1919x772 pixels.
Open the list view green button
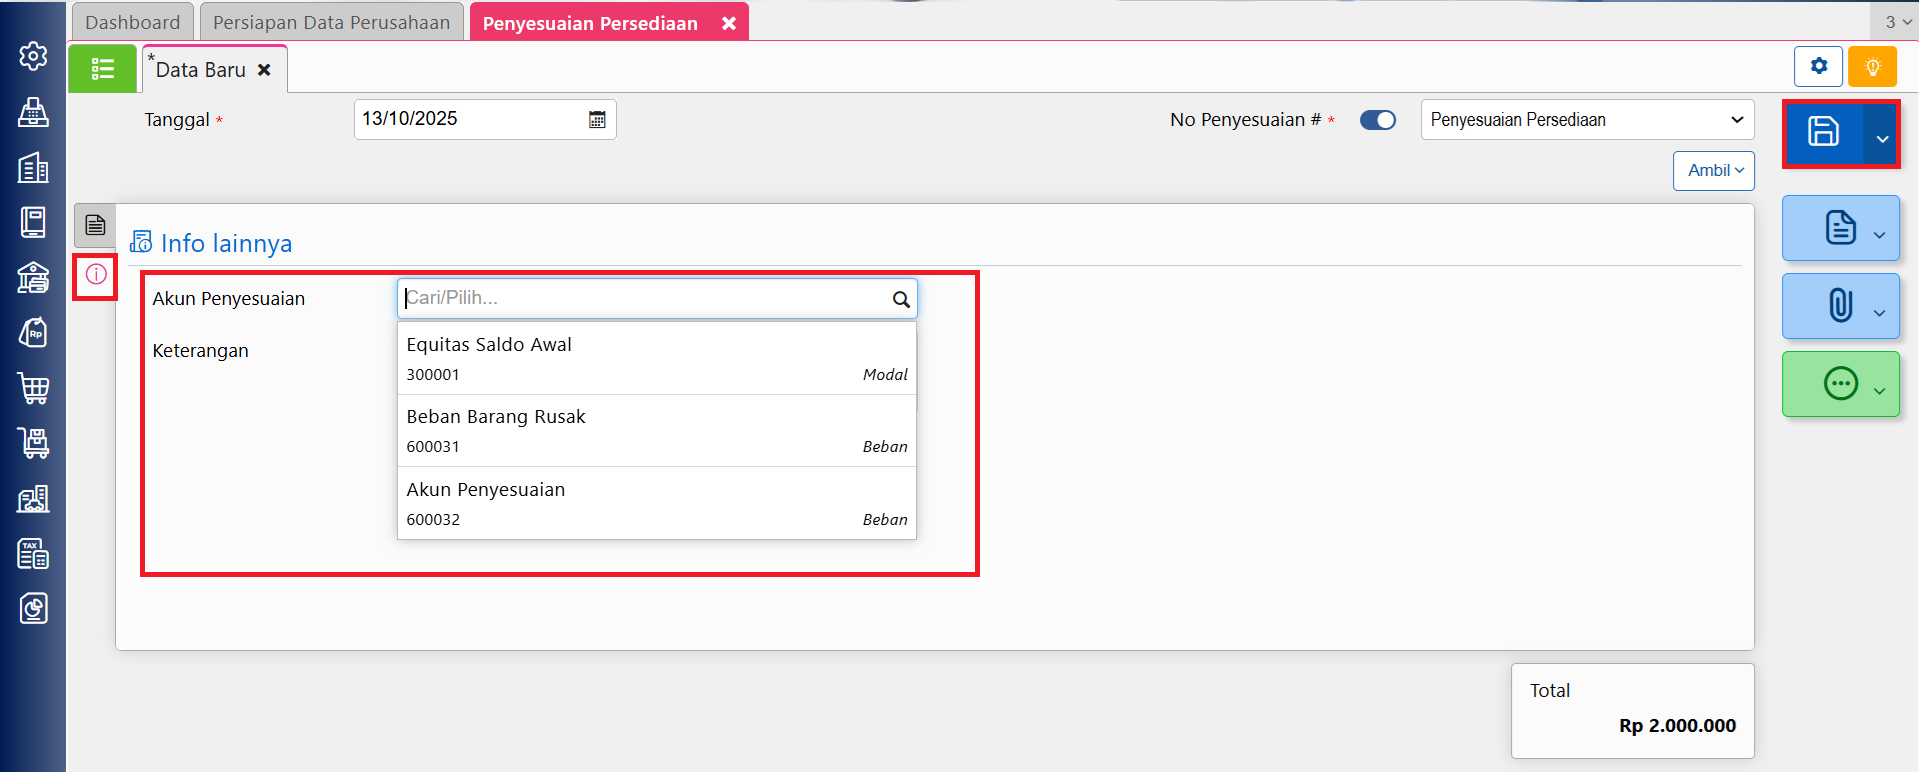point(102,69)
